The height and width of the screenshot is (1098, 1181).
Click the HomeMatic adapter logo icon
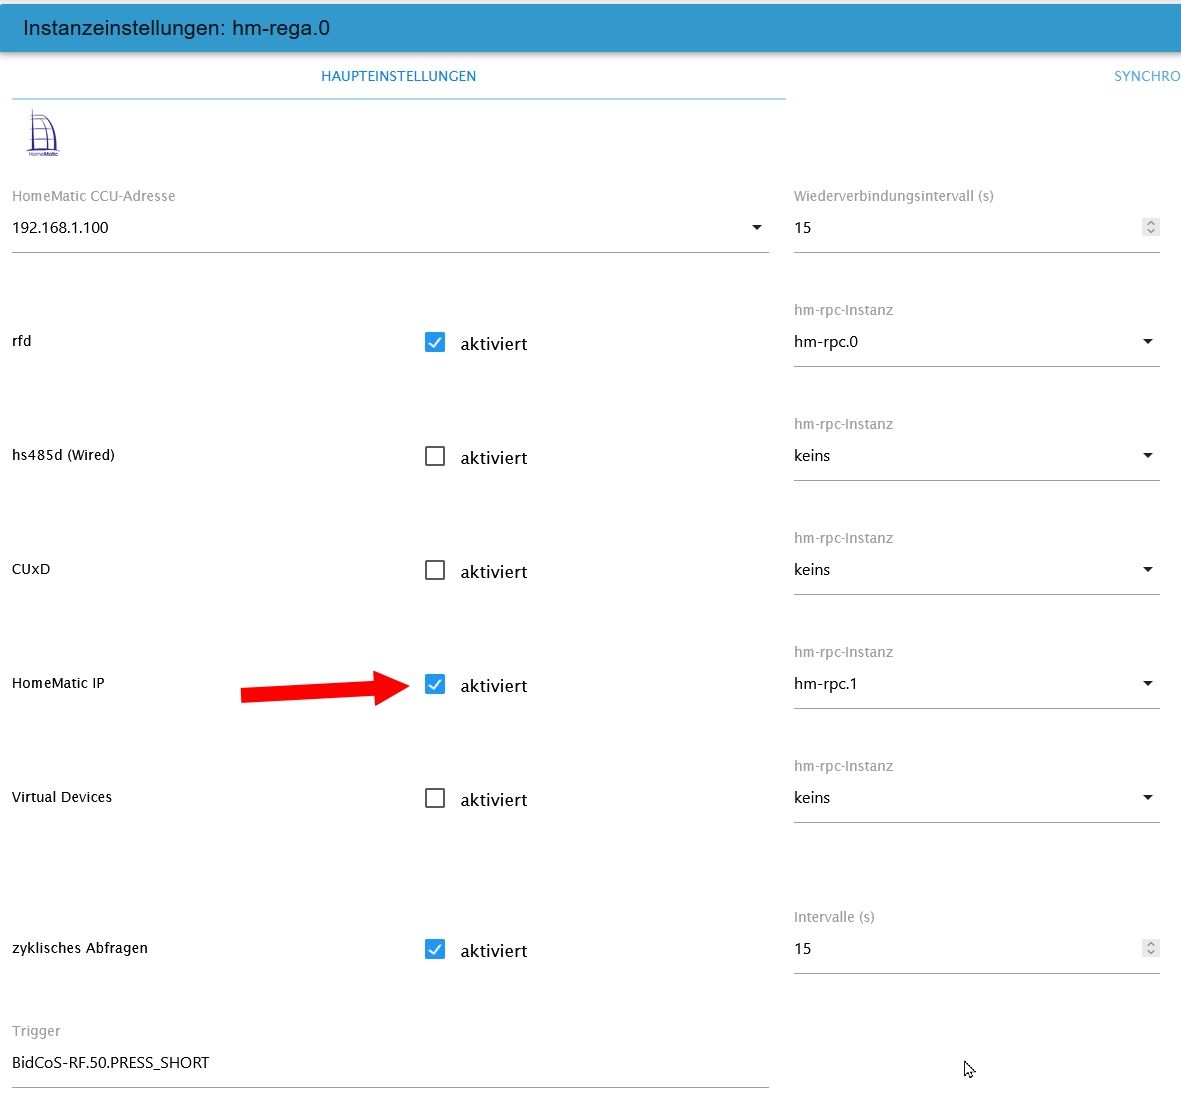click(43, 133)
